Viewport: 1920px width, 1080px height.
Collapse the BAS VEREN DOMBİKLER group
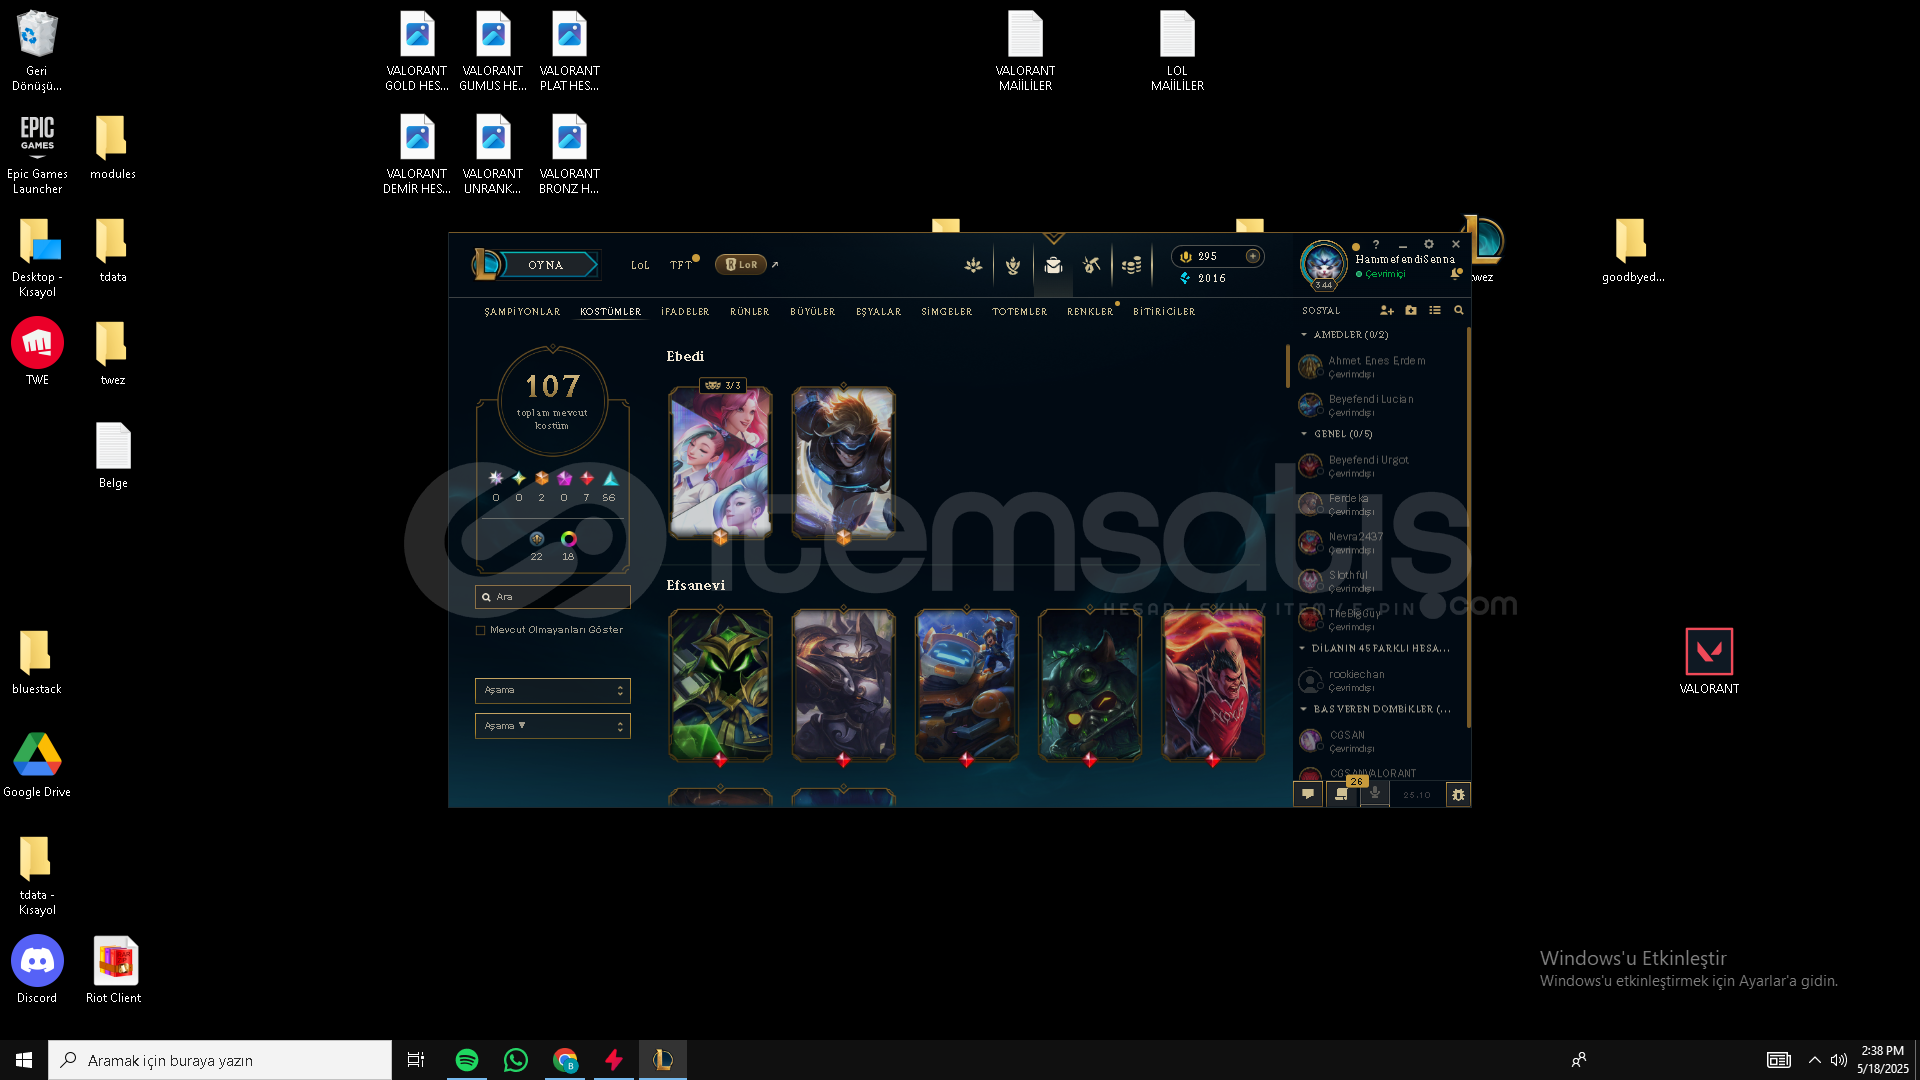(1304, 709)
